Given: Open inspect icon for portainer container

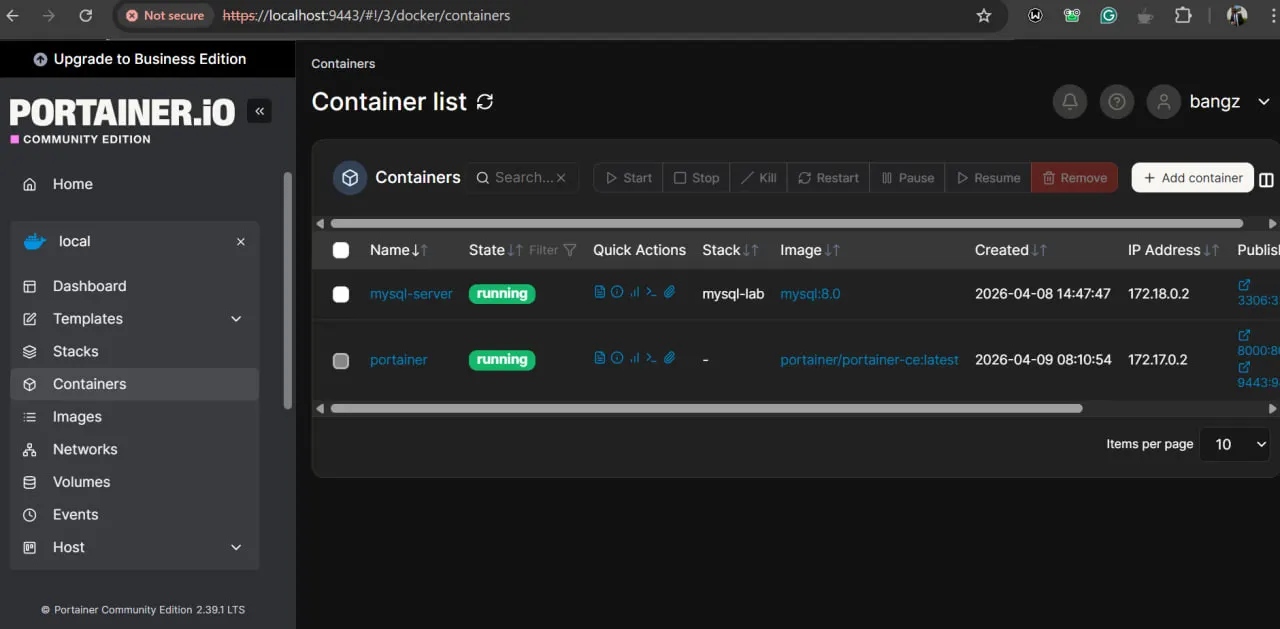Looking at the screenshot, I should 617,358.
